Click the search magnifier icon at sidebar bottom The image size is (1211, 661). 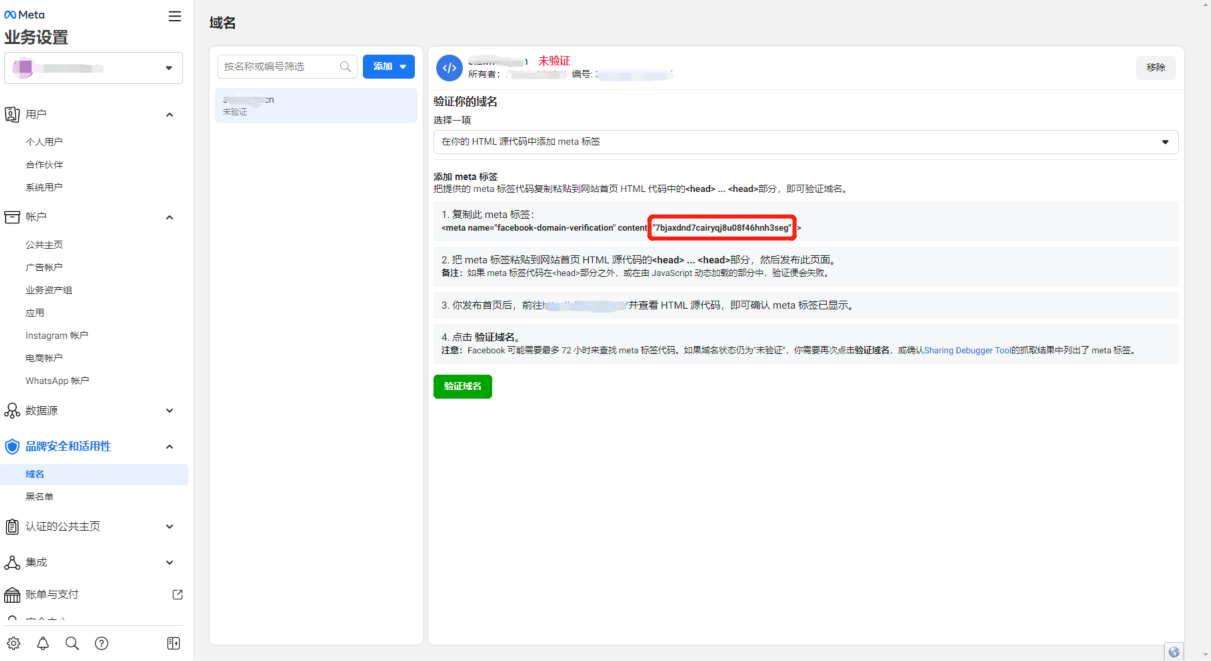72,643
